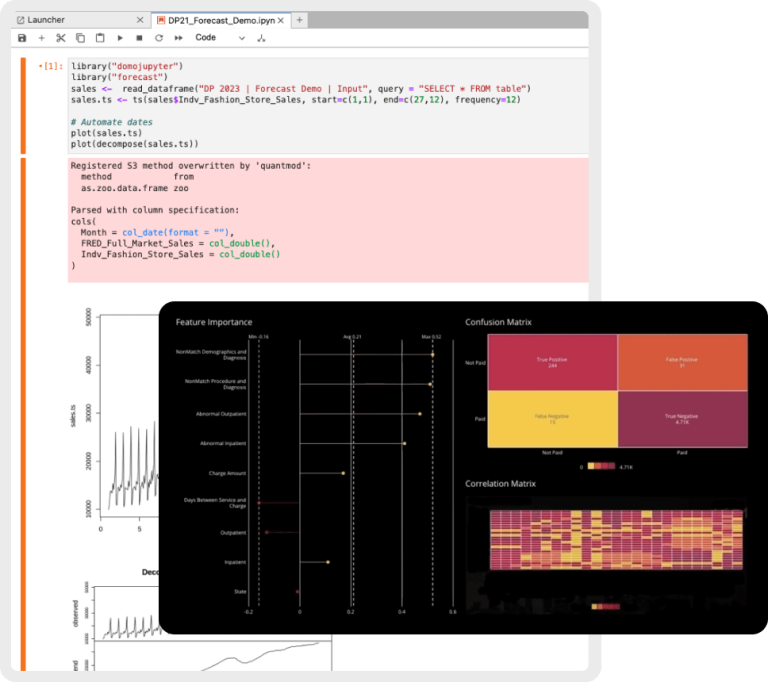This screenshot has width=768, height=682.
Task: Click the git branch icon in the toolbar
Action: pyautogui.click(x=261, y=38)
